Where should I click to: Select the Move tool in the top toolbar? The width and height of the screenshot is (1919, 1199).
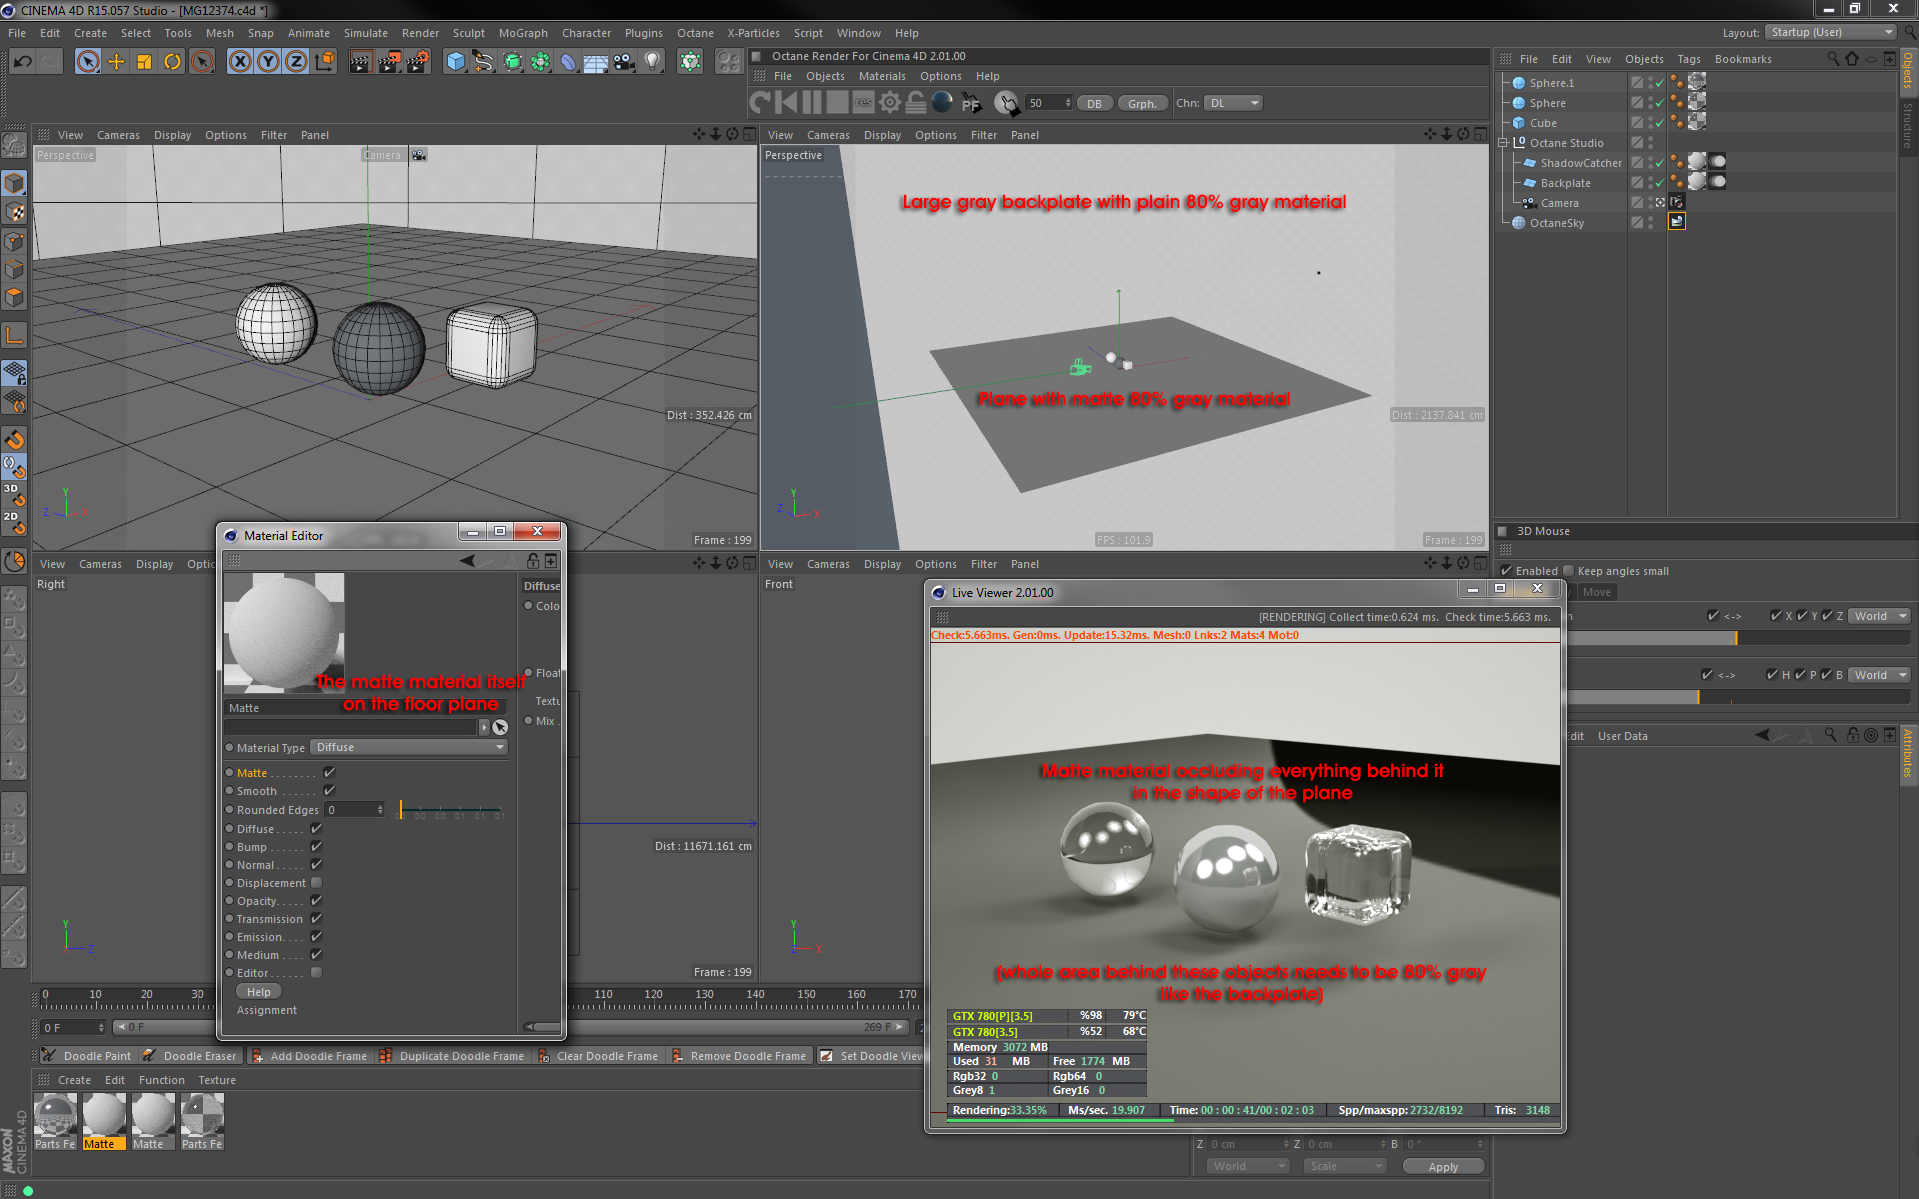[x=116, y=62]
